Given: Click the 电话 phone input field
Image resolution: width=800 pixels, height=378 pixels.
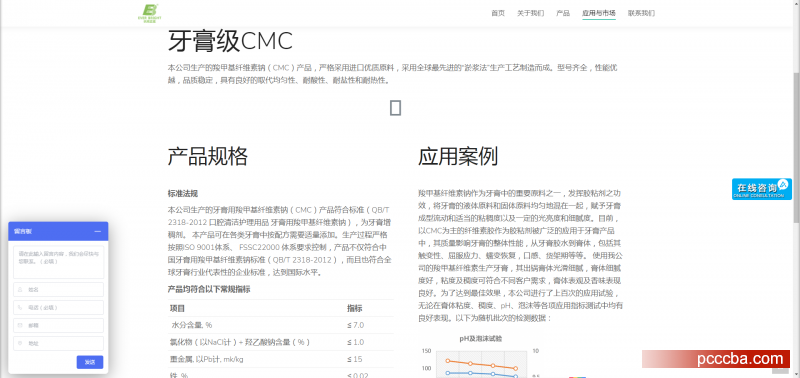Looking at the screenshot, I should pyautogui.click(x=58, y=307).
